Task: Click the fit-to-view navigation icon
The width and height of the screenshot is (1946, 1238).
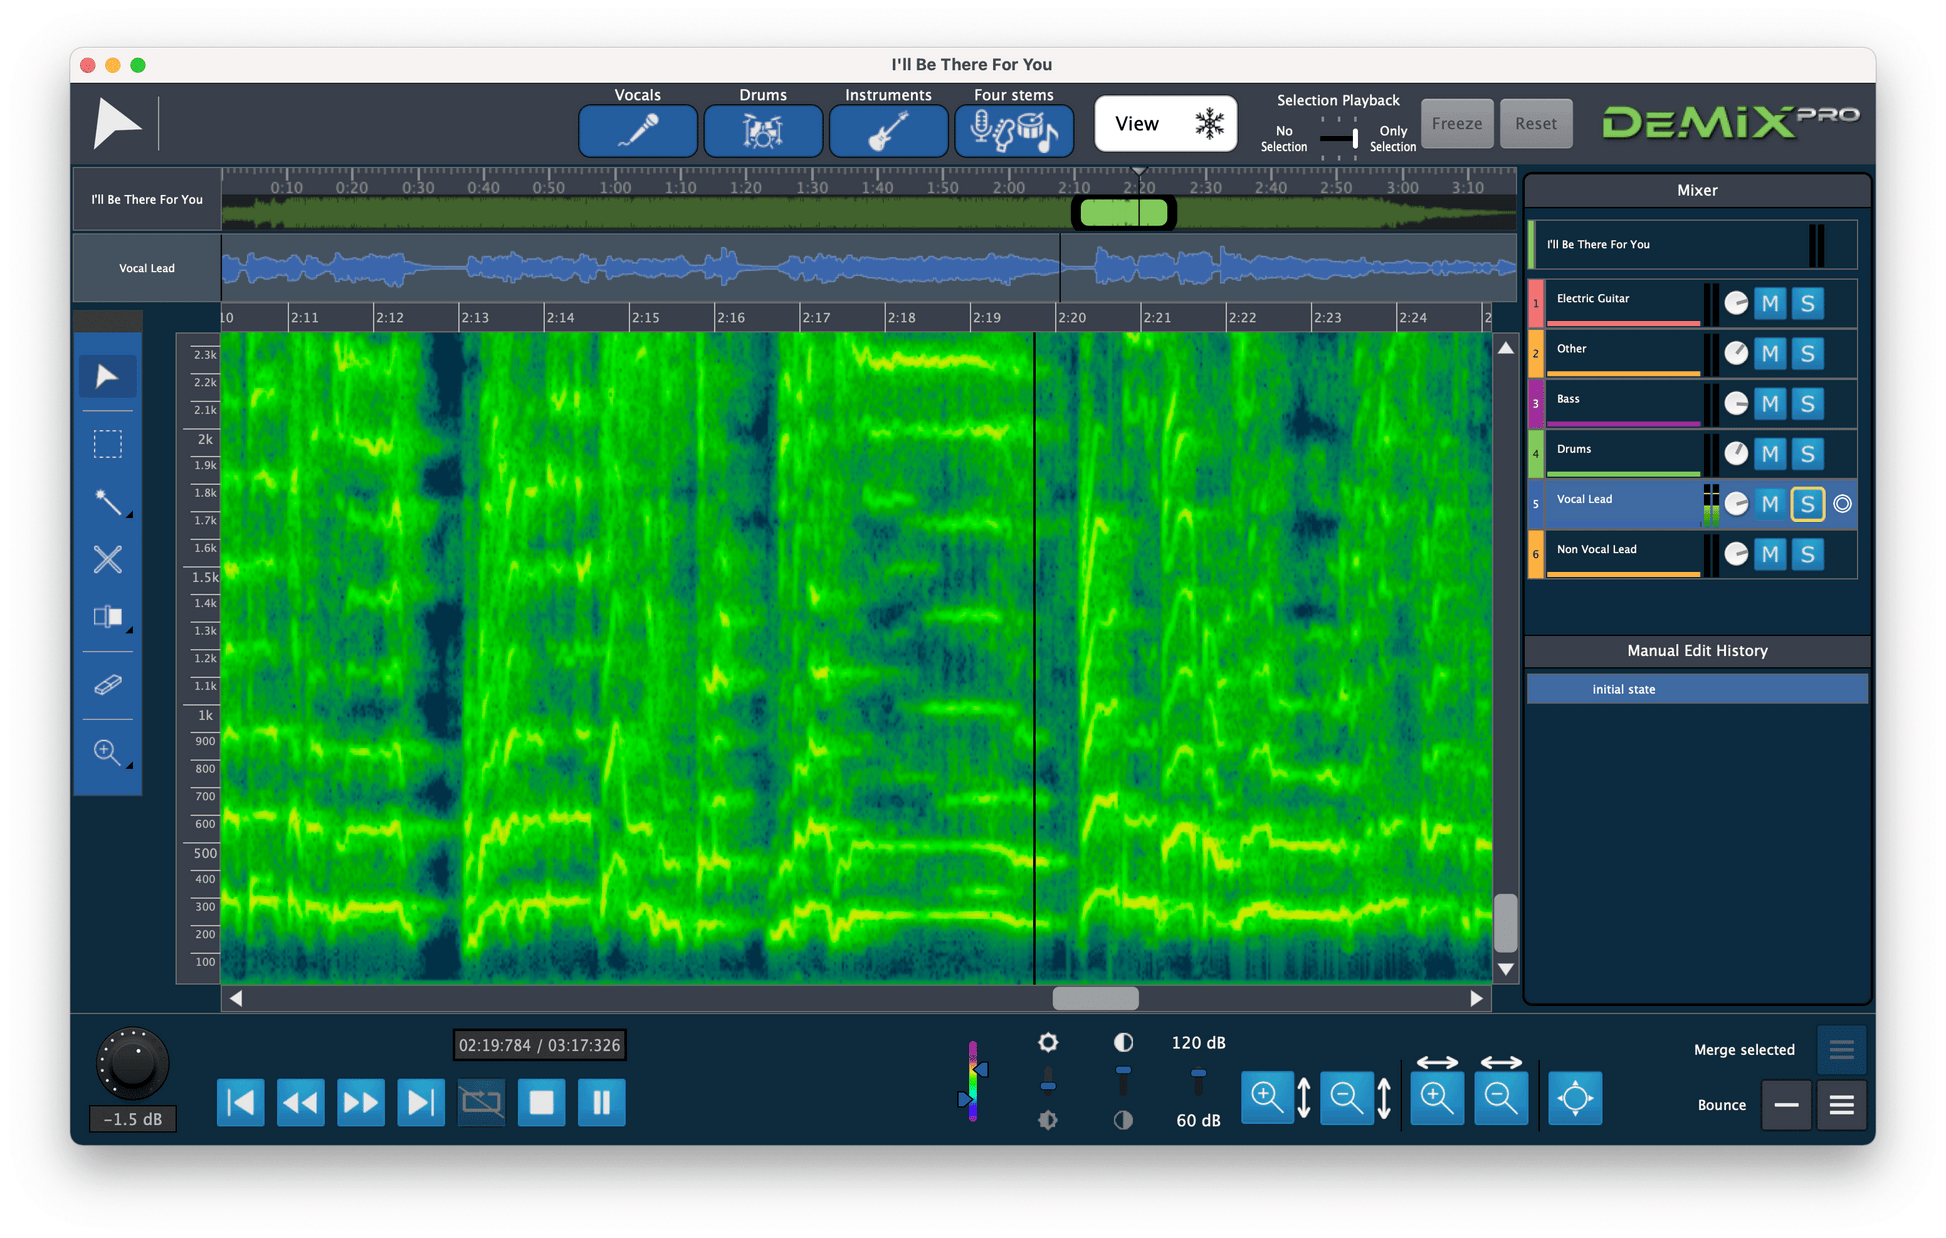Action: tap(1575, 1097)
